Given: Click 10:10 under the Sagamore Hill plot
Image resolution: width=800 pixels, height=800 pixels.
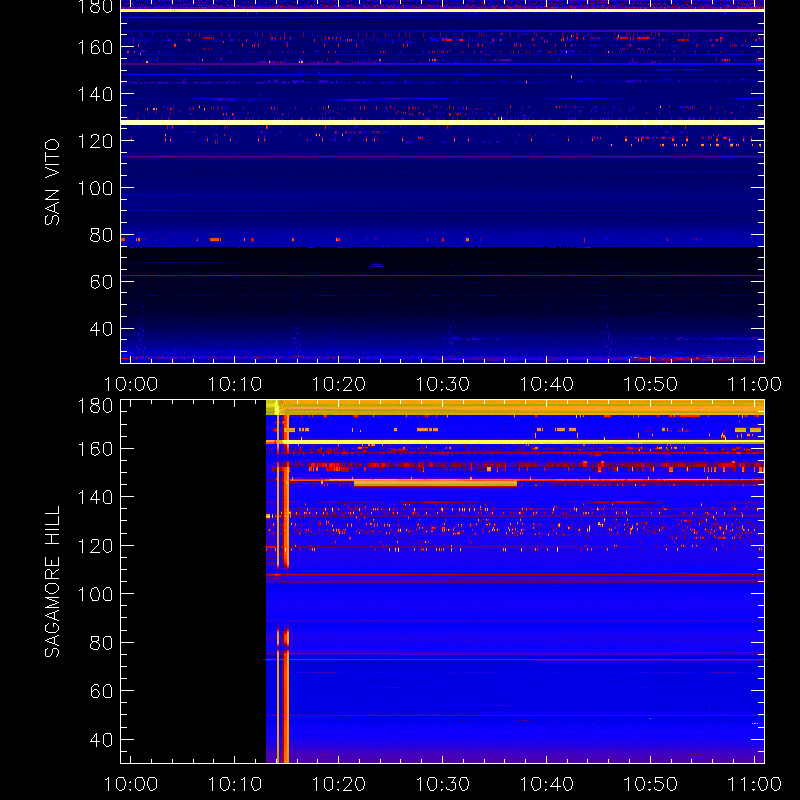Looking at the screenshot, I should coord(235,784).
